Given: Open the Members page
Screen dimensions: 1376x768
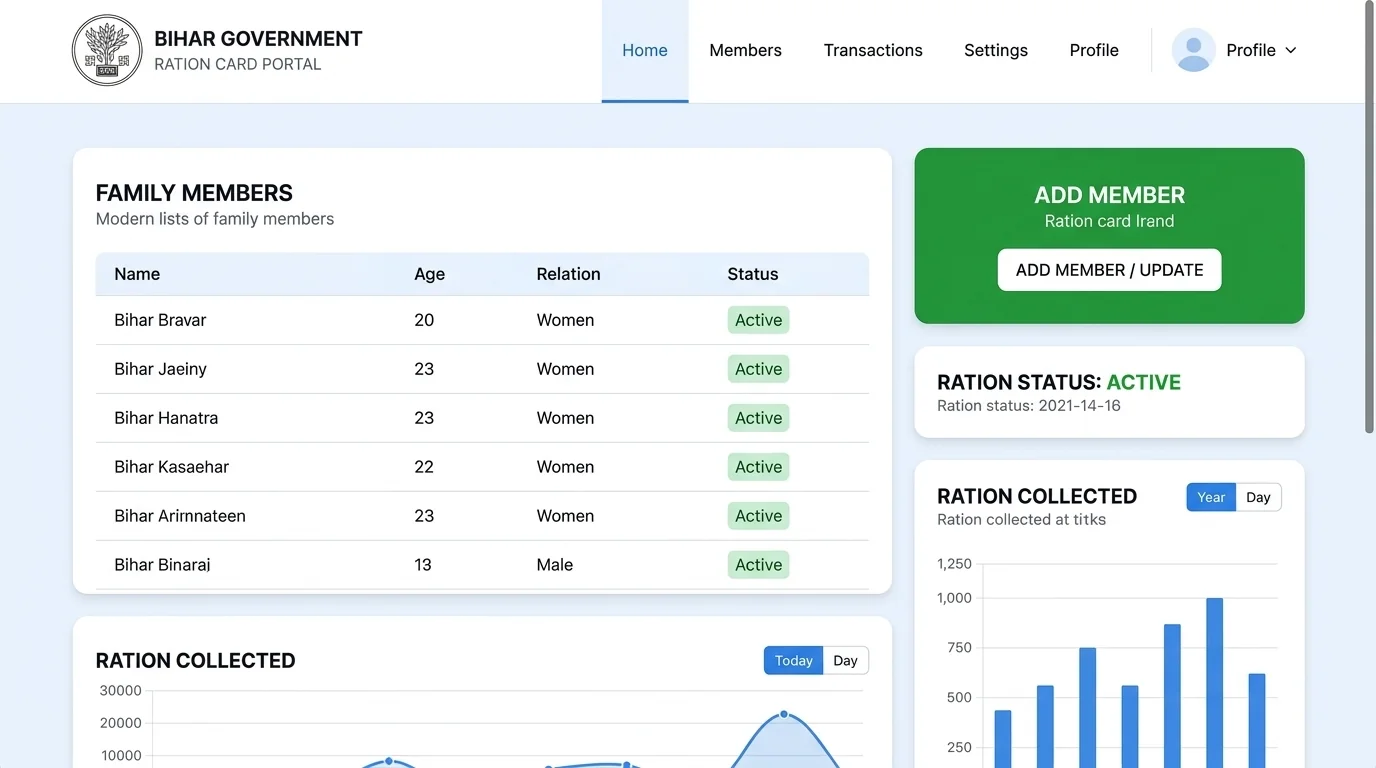Looking at the screenshot, I should tap(745, 50).
